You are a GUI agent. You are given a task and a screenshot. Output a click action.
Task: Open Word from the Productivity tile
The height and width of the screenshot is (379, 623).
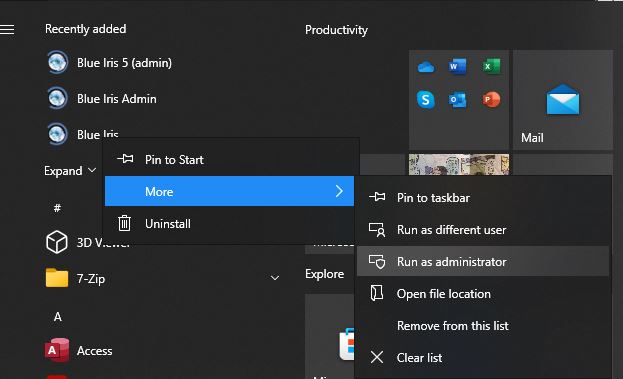pyautogui.click(x=457, y=66)
